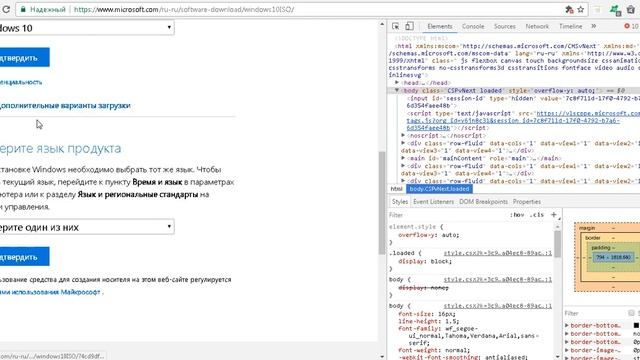Click the browser address bar URL
Viewport: 640px width, 360px height.
184,9
